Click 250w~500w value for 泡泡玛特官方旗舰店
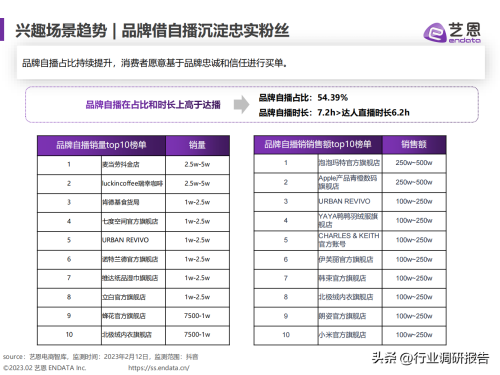The image size is (500, 375). (x=414, y=163)
